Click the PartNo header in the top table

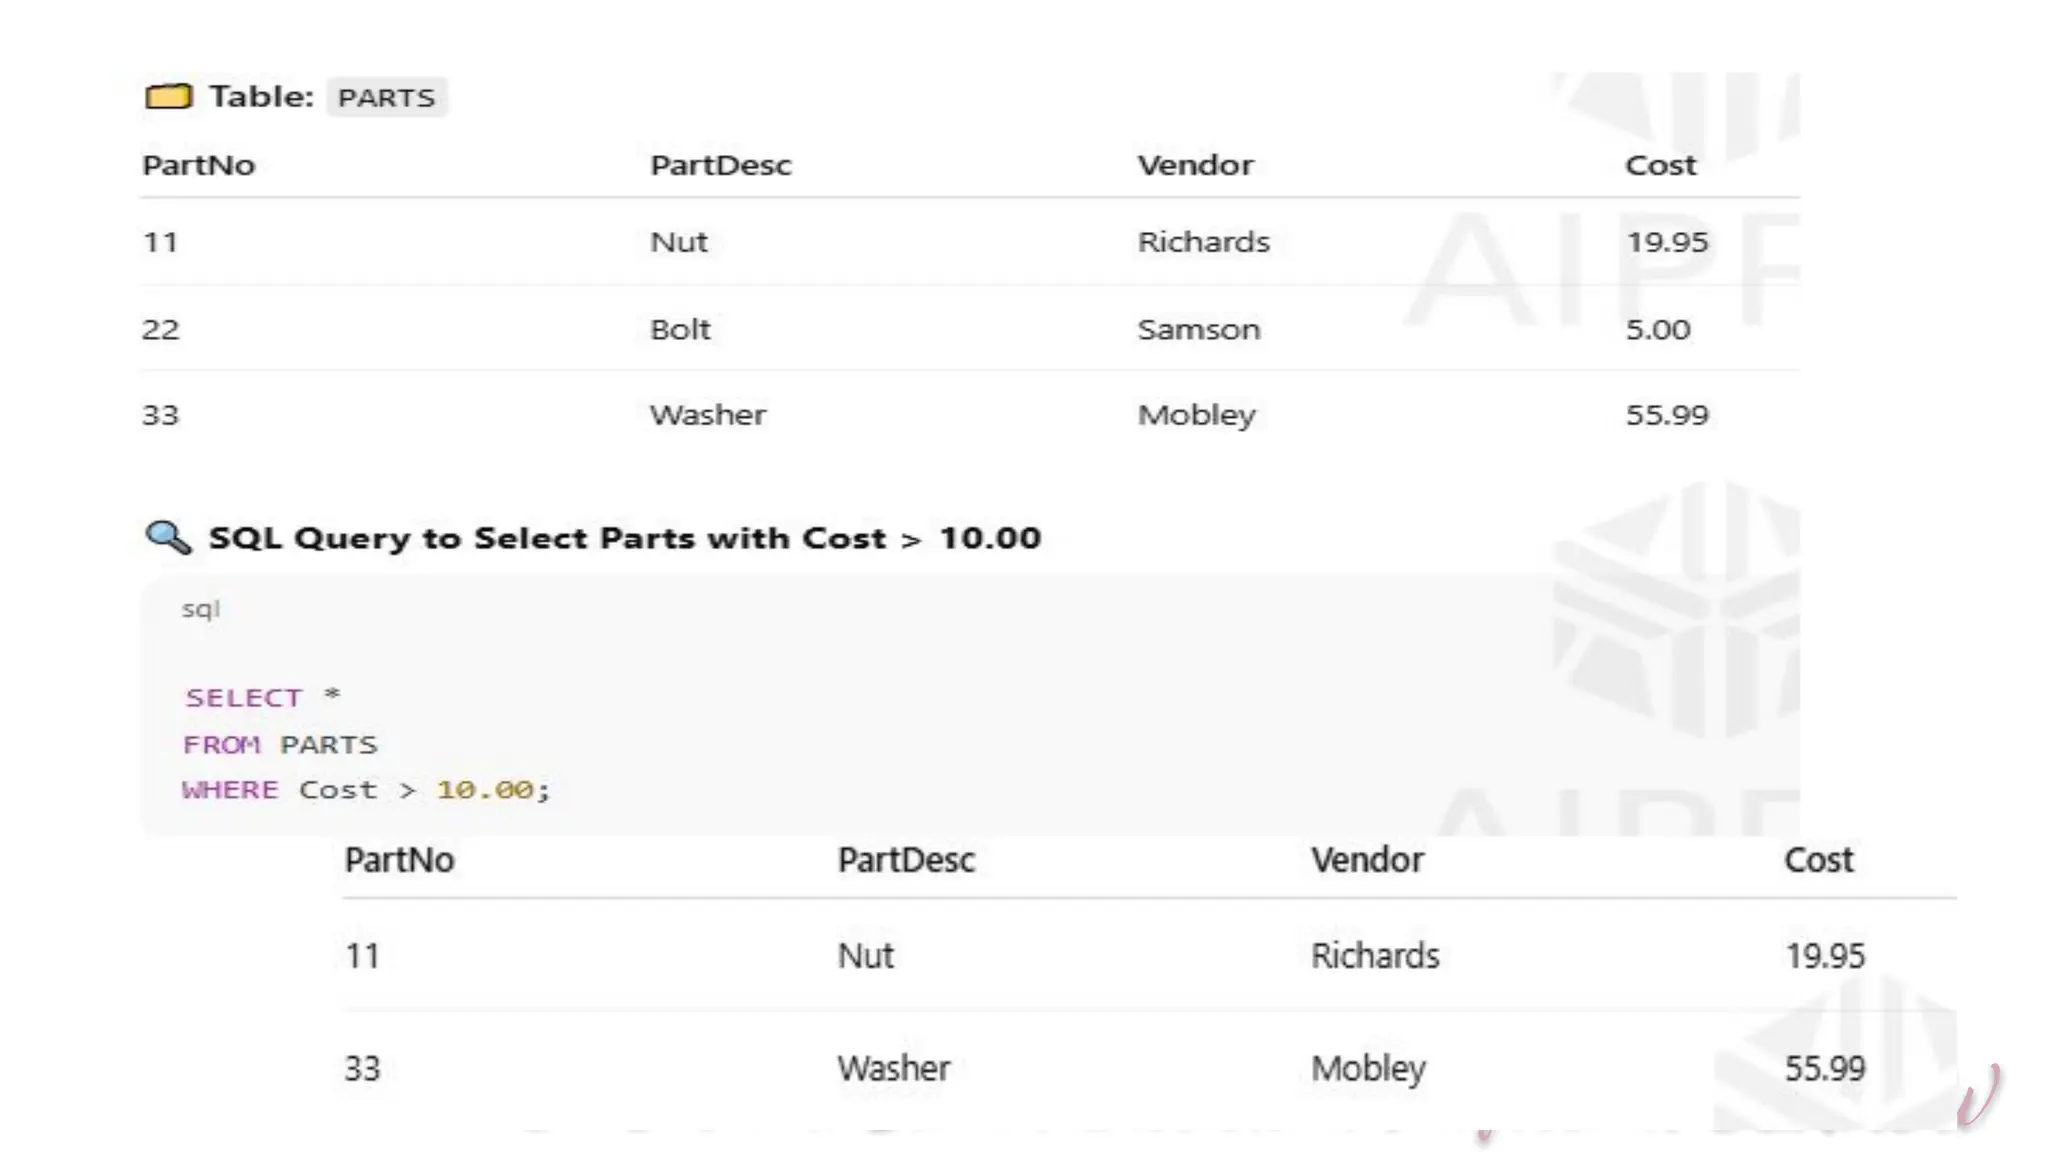(198, 165)
